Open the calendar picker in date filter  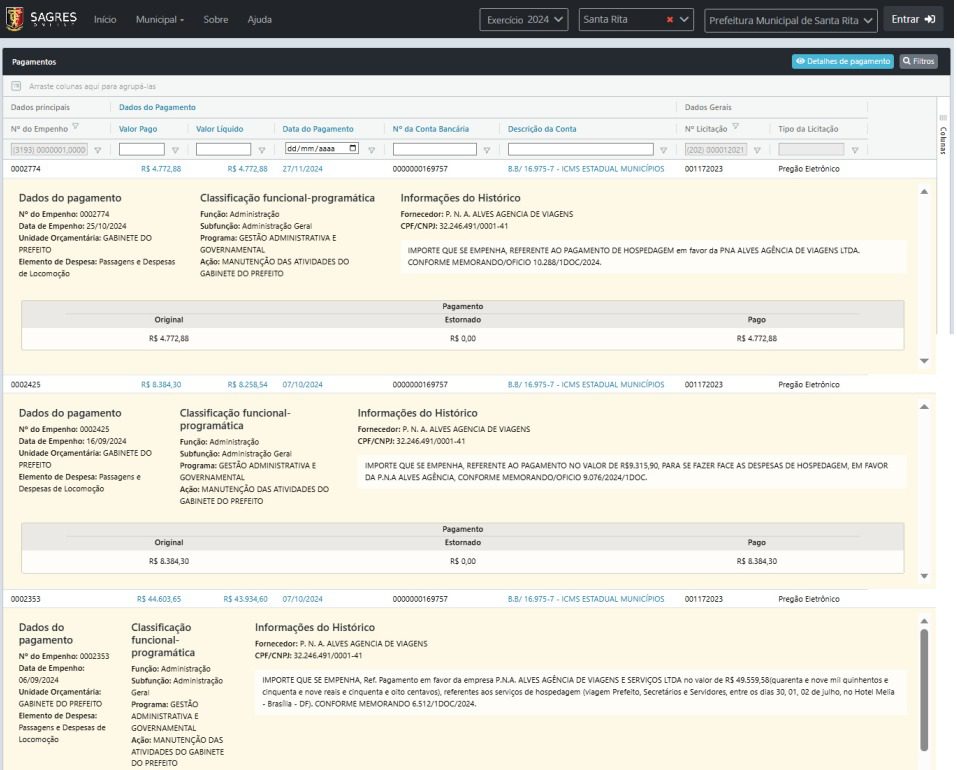(353, 148)
